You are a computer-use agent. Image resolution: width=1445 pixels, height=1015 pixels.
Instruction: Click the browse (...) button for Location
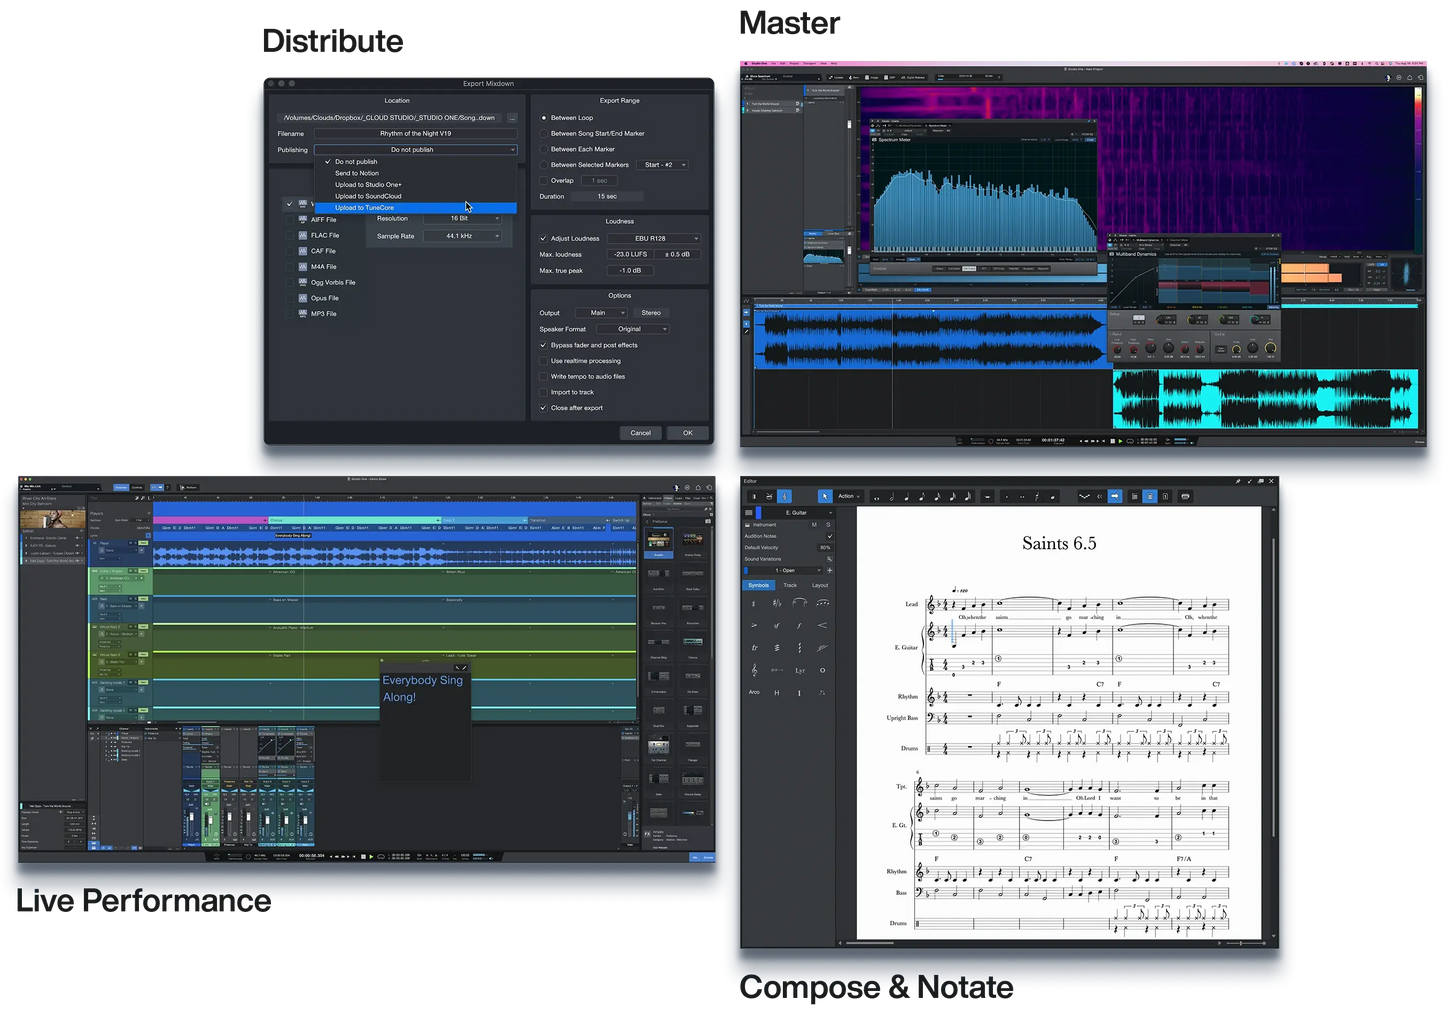(512, 118)
